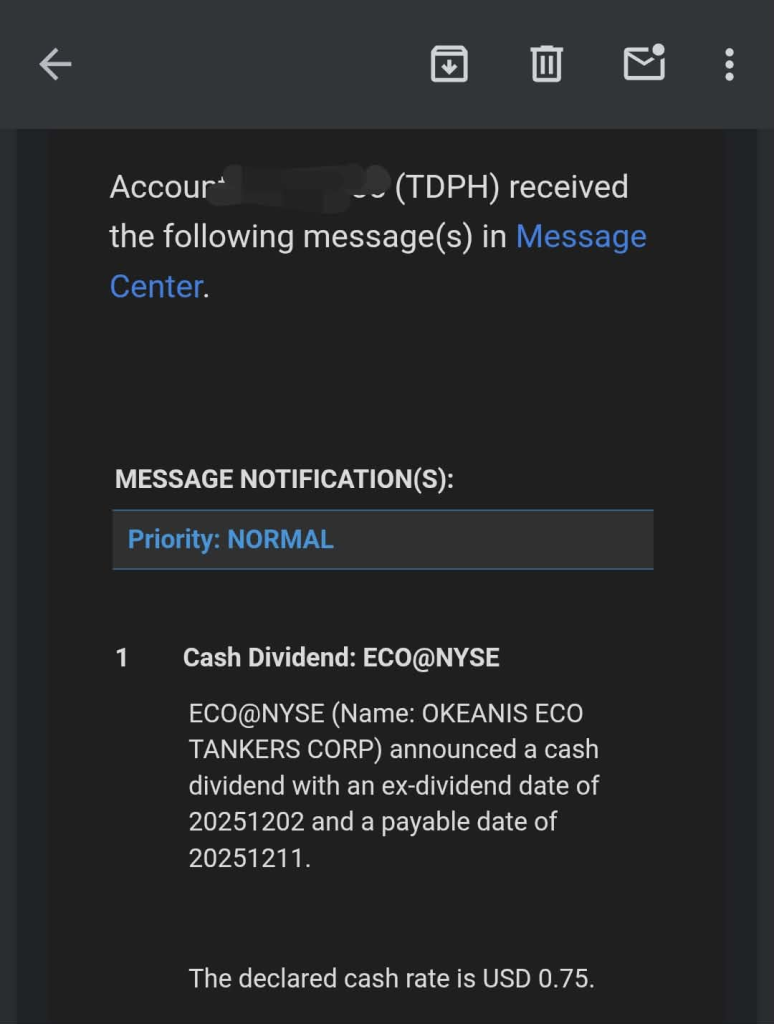This screenshot has height=1024, width=774.
Task: Mark the email as unread
Action: pyautogui.click(x=643, y=64)
